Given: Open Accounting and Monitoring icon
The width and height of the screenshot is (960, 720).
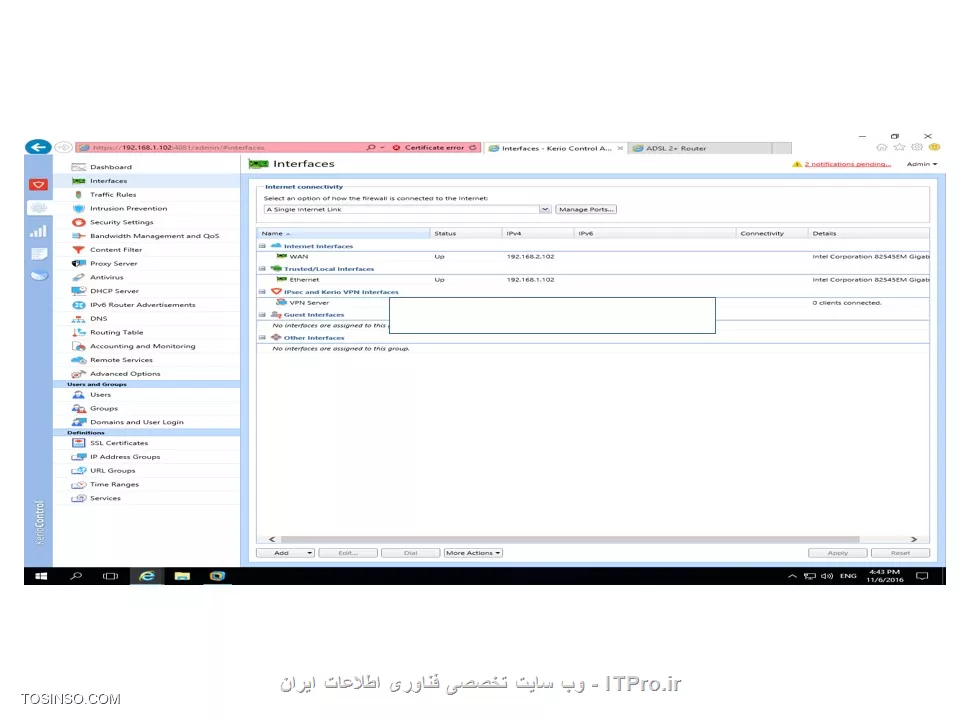Looking at the screenshot, I should 78,347.
